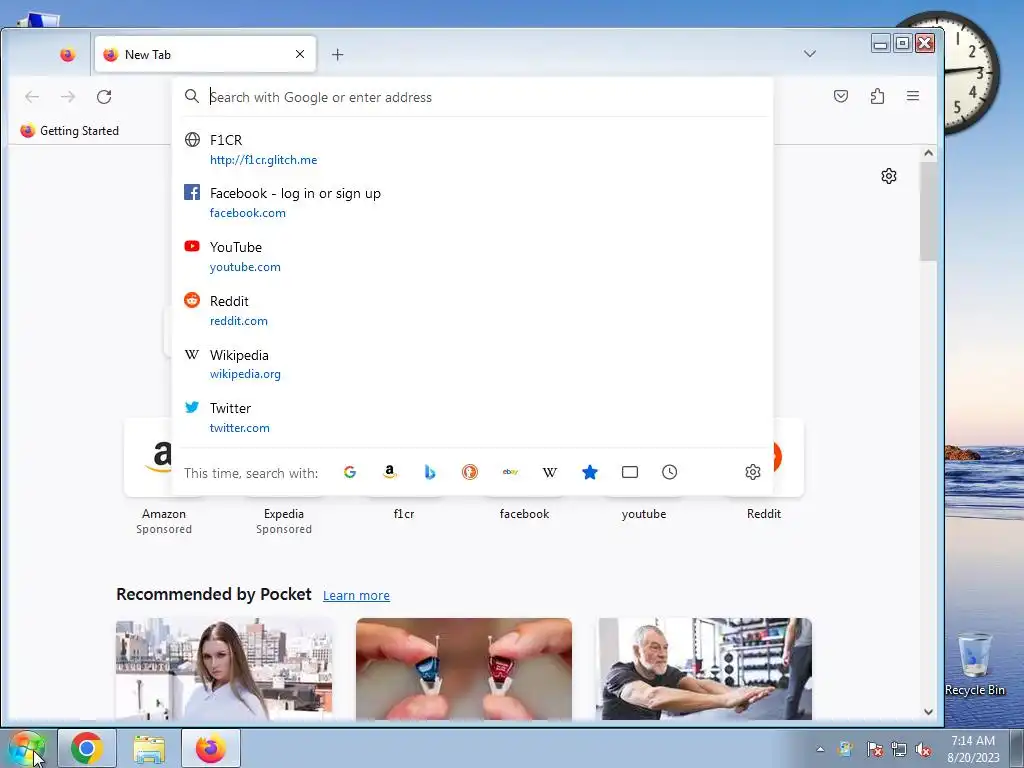
Task: Open Save to Pocket toolbar icon
Action: coord(841,97)
